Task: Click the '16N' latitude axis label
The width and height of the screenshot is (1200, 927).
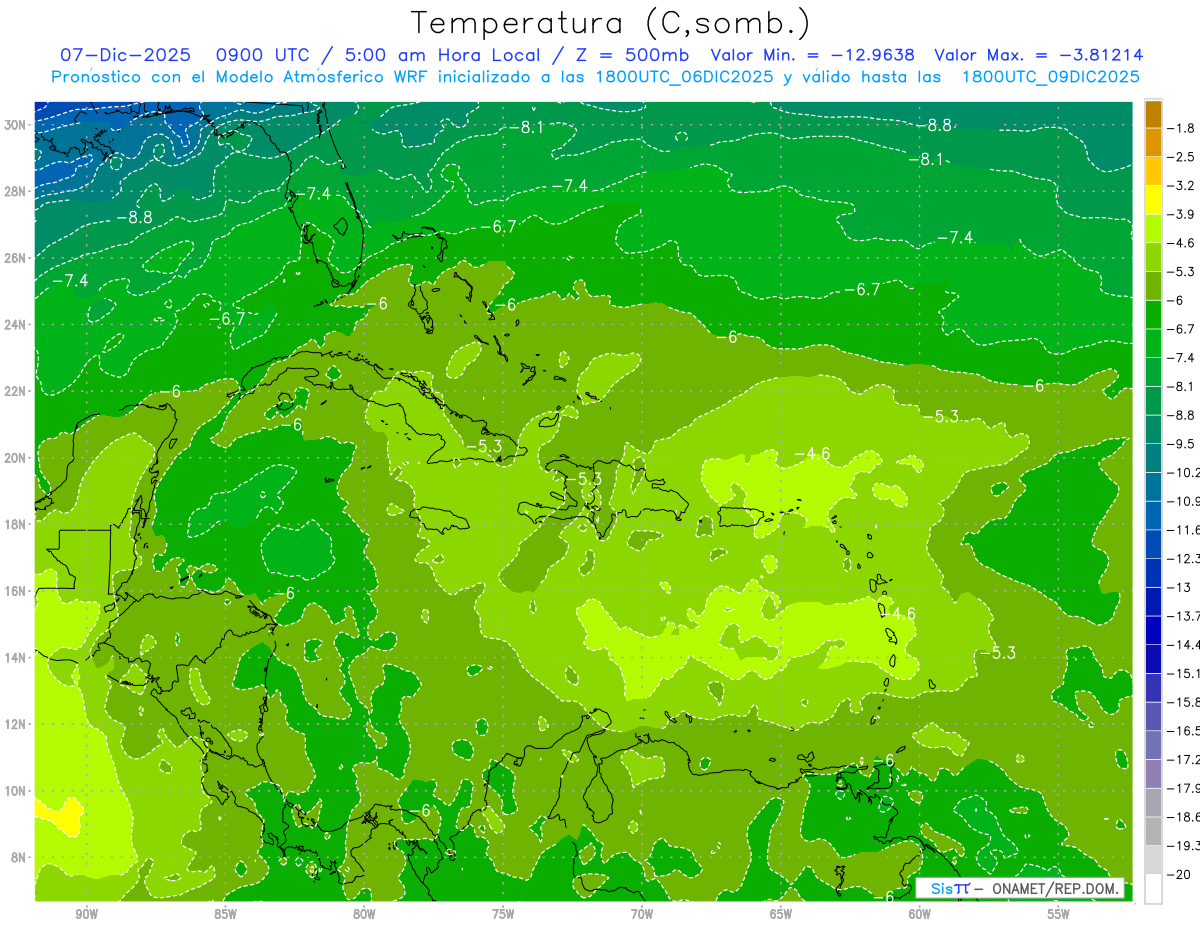Action: click(x=17, y=591)
